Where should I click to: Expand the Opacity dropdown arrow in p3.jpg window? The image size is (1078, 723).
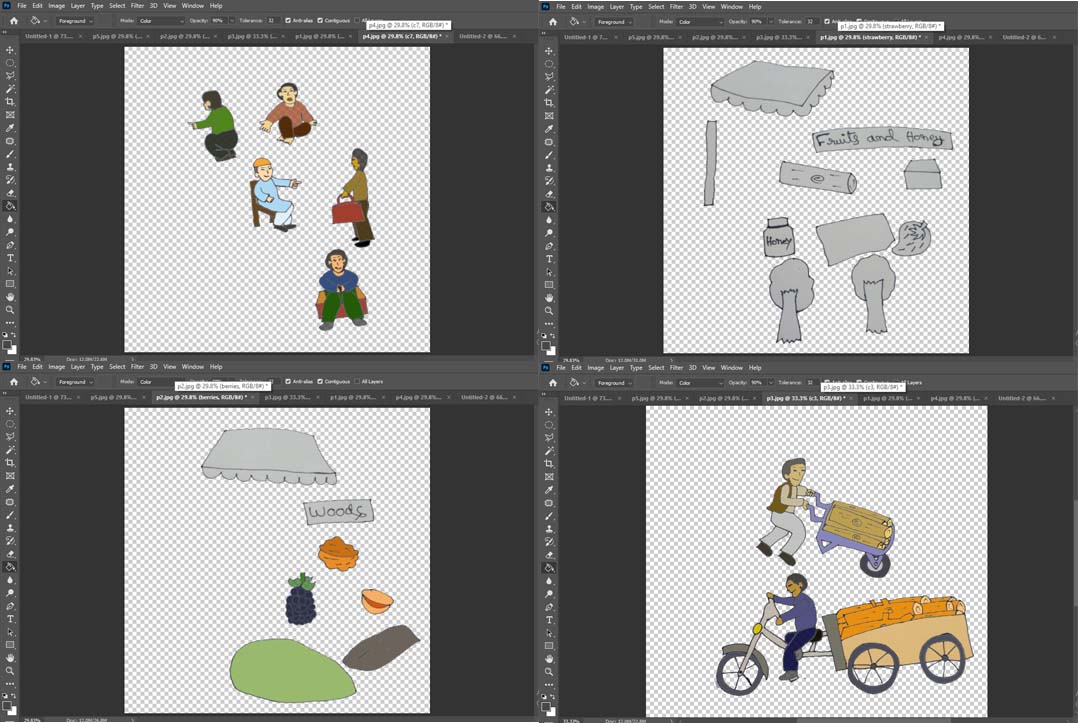pyautogui.click(x=771, y=383)
